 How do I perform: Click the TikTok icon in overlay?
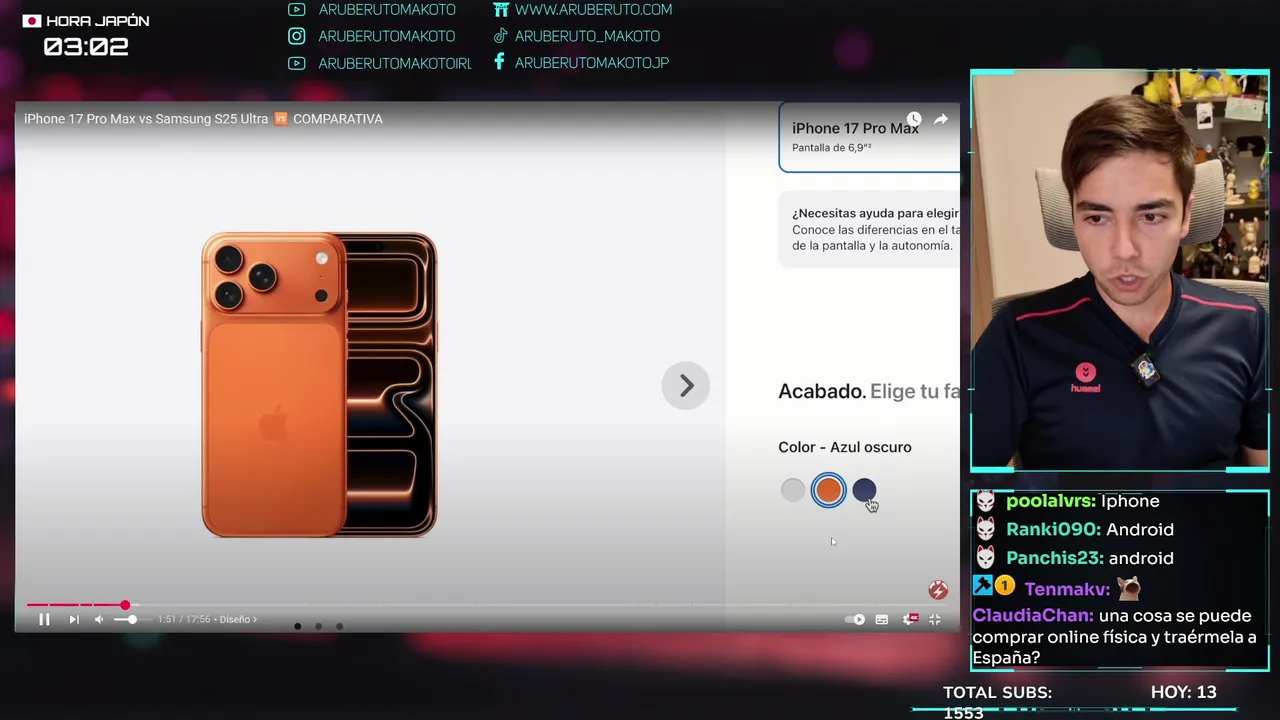pos(501,36)
